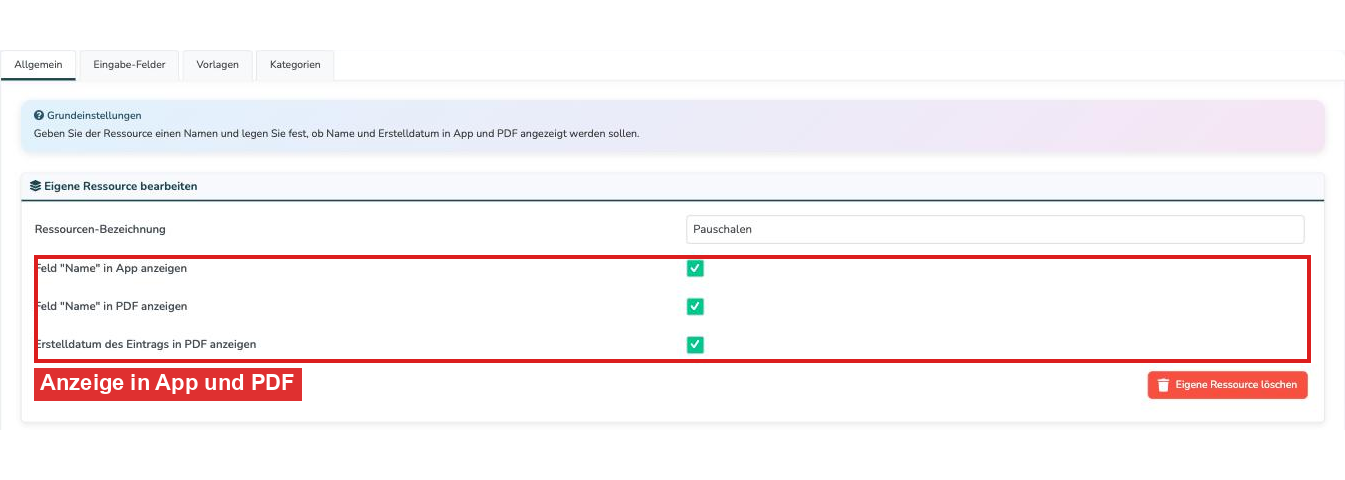Open the Eingabe-Felder tab
Viewport: 1345px width, 480px height.
pos(129,65)
